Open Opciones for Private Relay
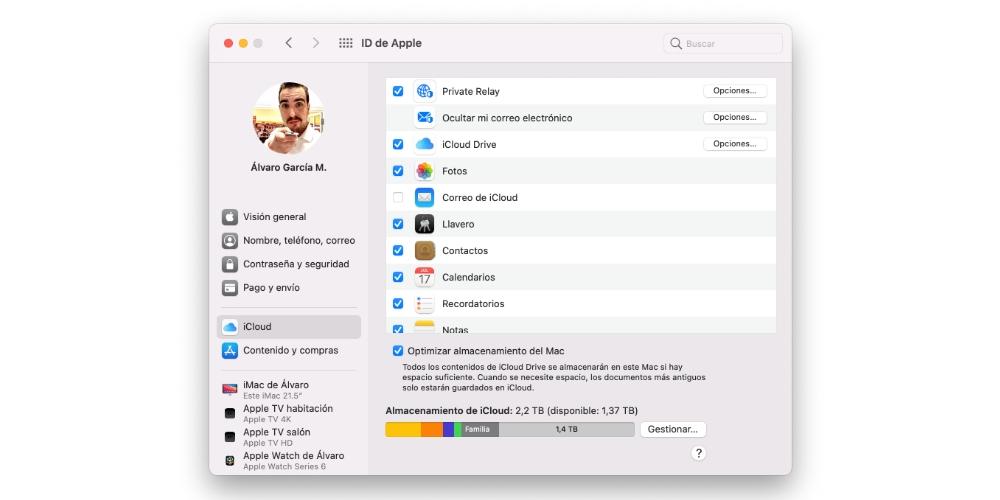 click(735, 91)
